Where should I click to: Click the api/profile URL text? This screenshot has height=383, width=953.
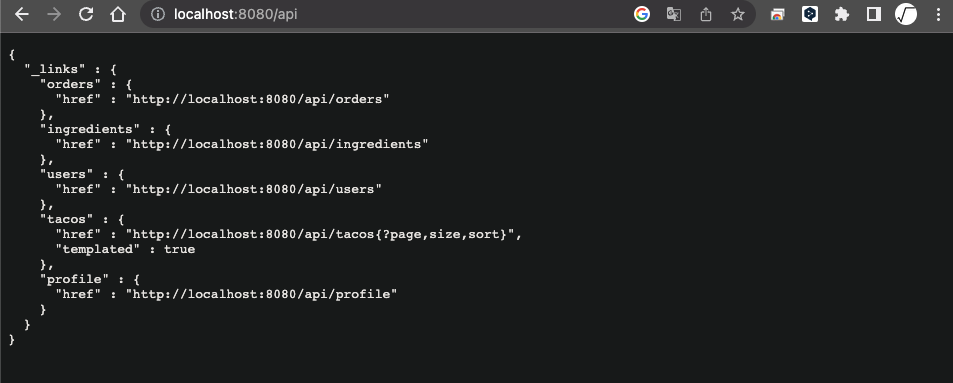pos(261,294)
